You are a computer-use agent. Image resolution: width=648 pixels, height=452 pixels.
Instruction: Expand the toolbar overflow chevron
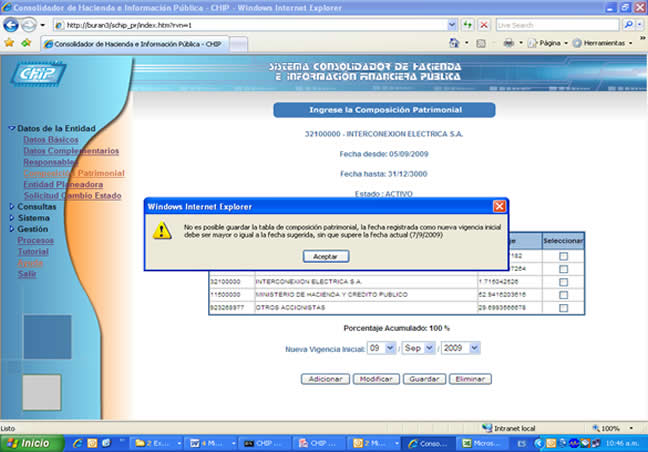coord(642,38)
